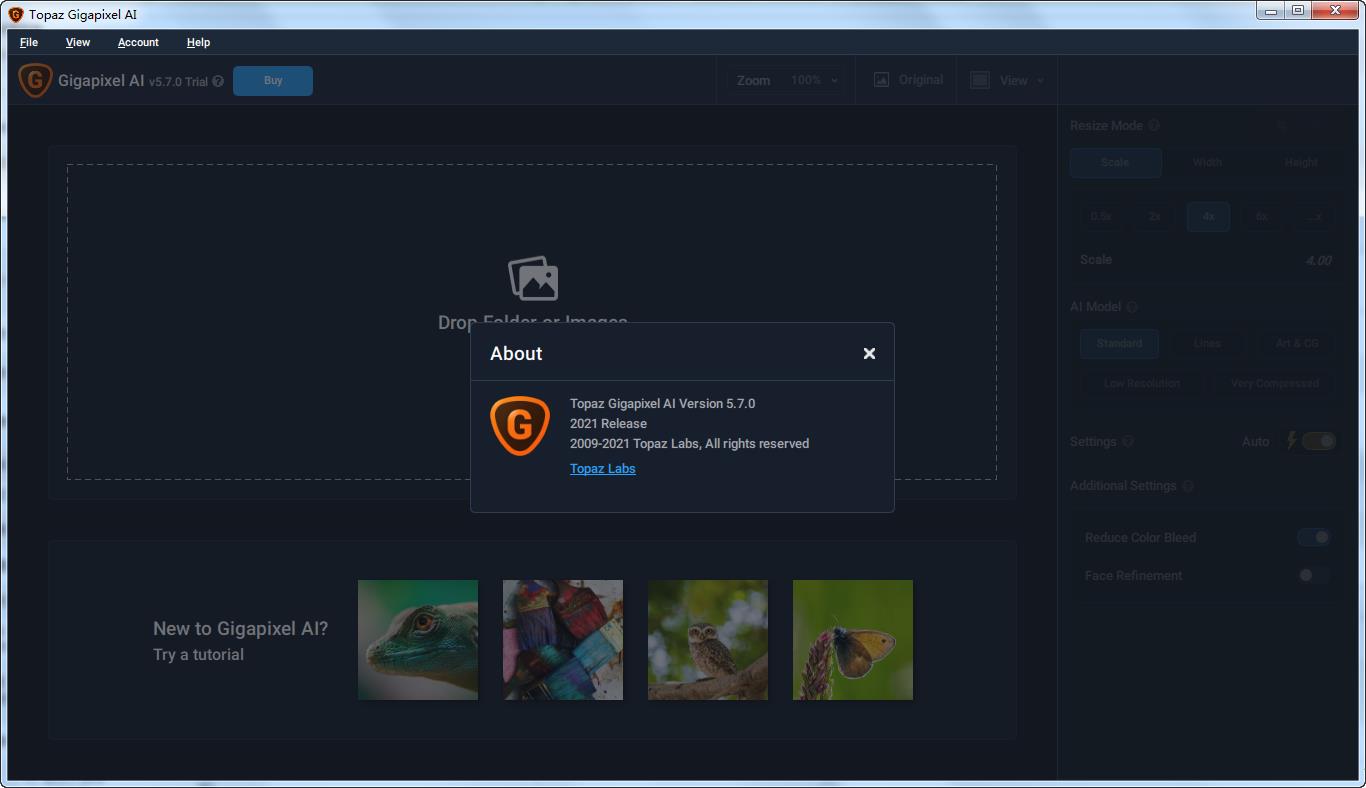The image size is (1366, 788).
Task: Select the Very Compressed AI model
Action: pyautogui.click(x=1275, y=383)
